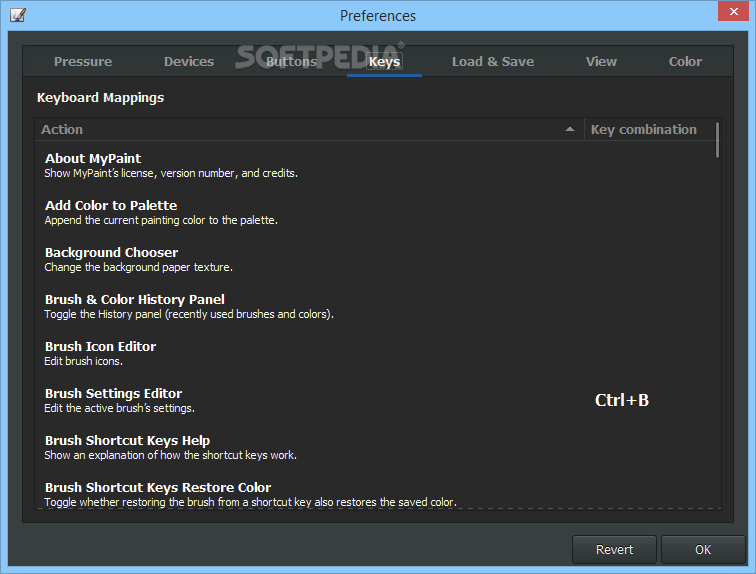
Task: Open the Devices tab
Action: click(189, 62)
